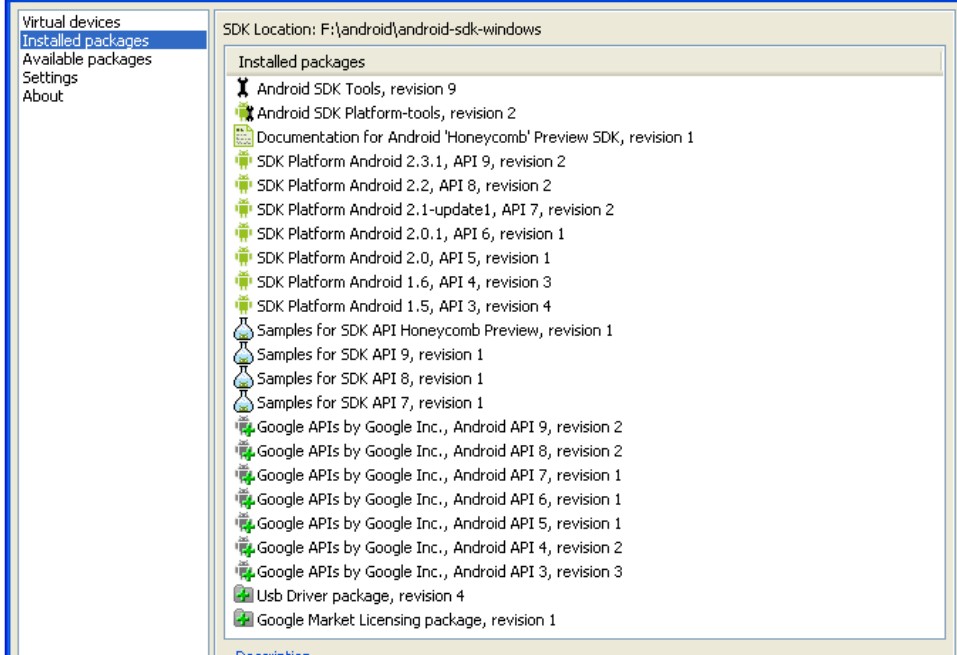Click the 'Installed packages' list header
Image resolution: width=957 pixels, height=655 pixels.
pos(584,62)
